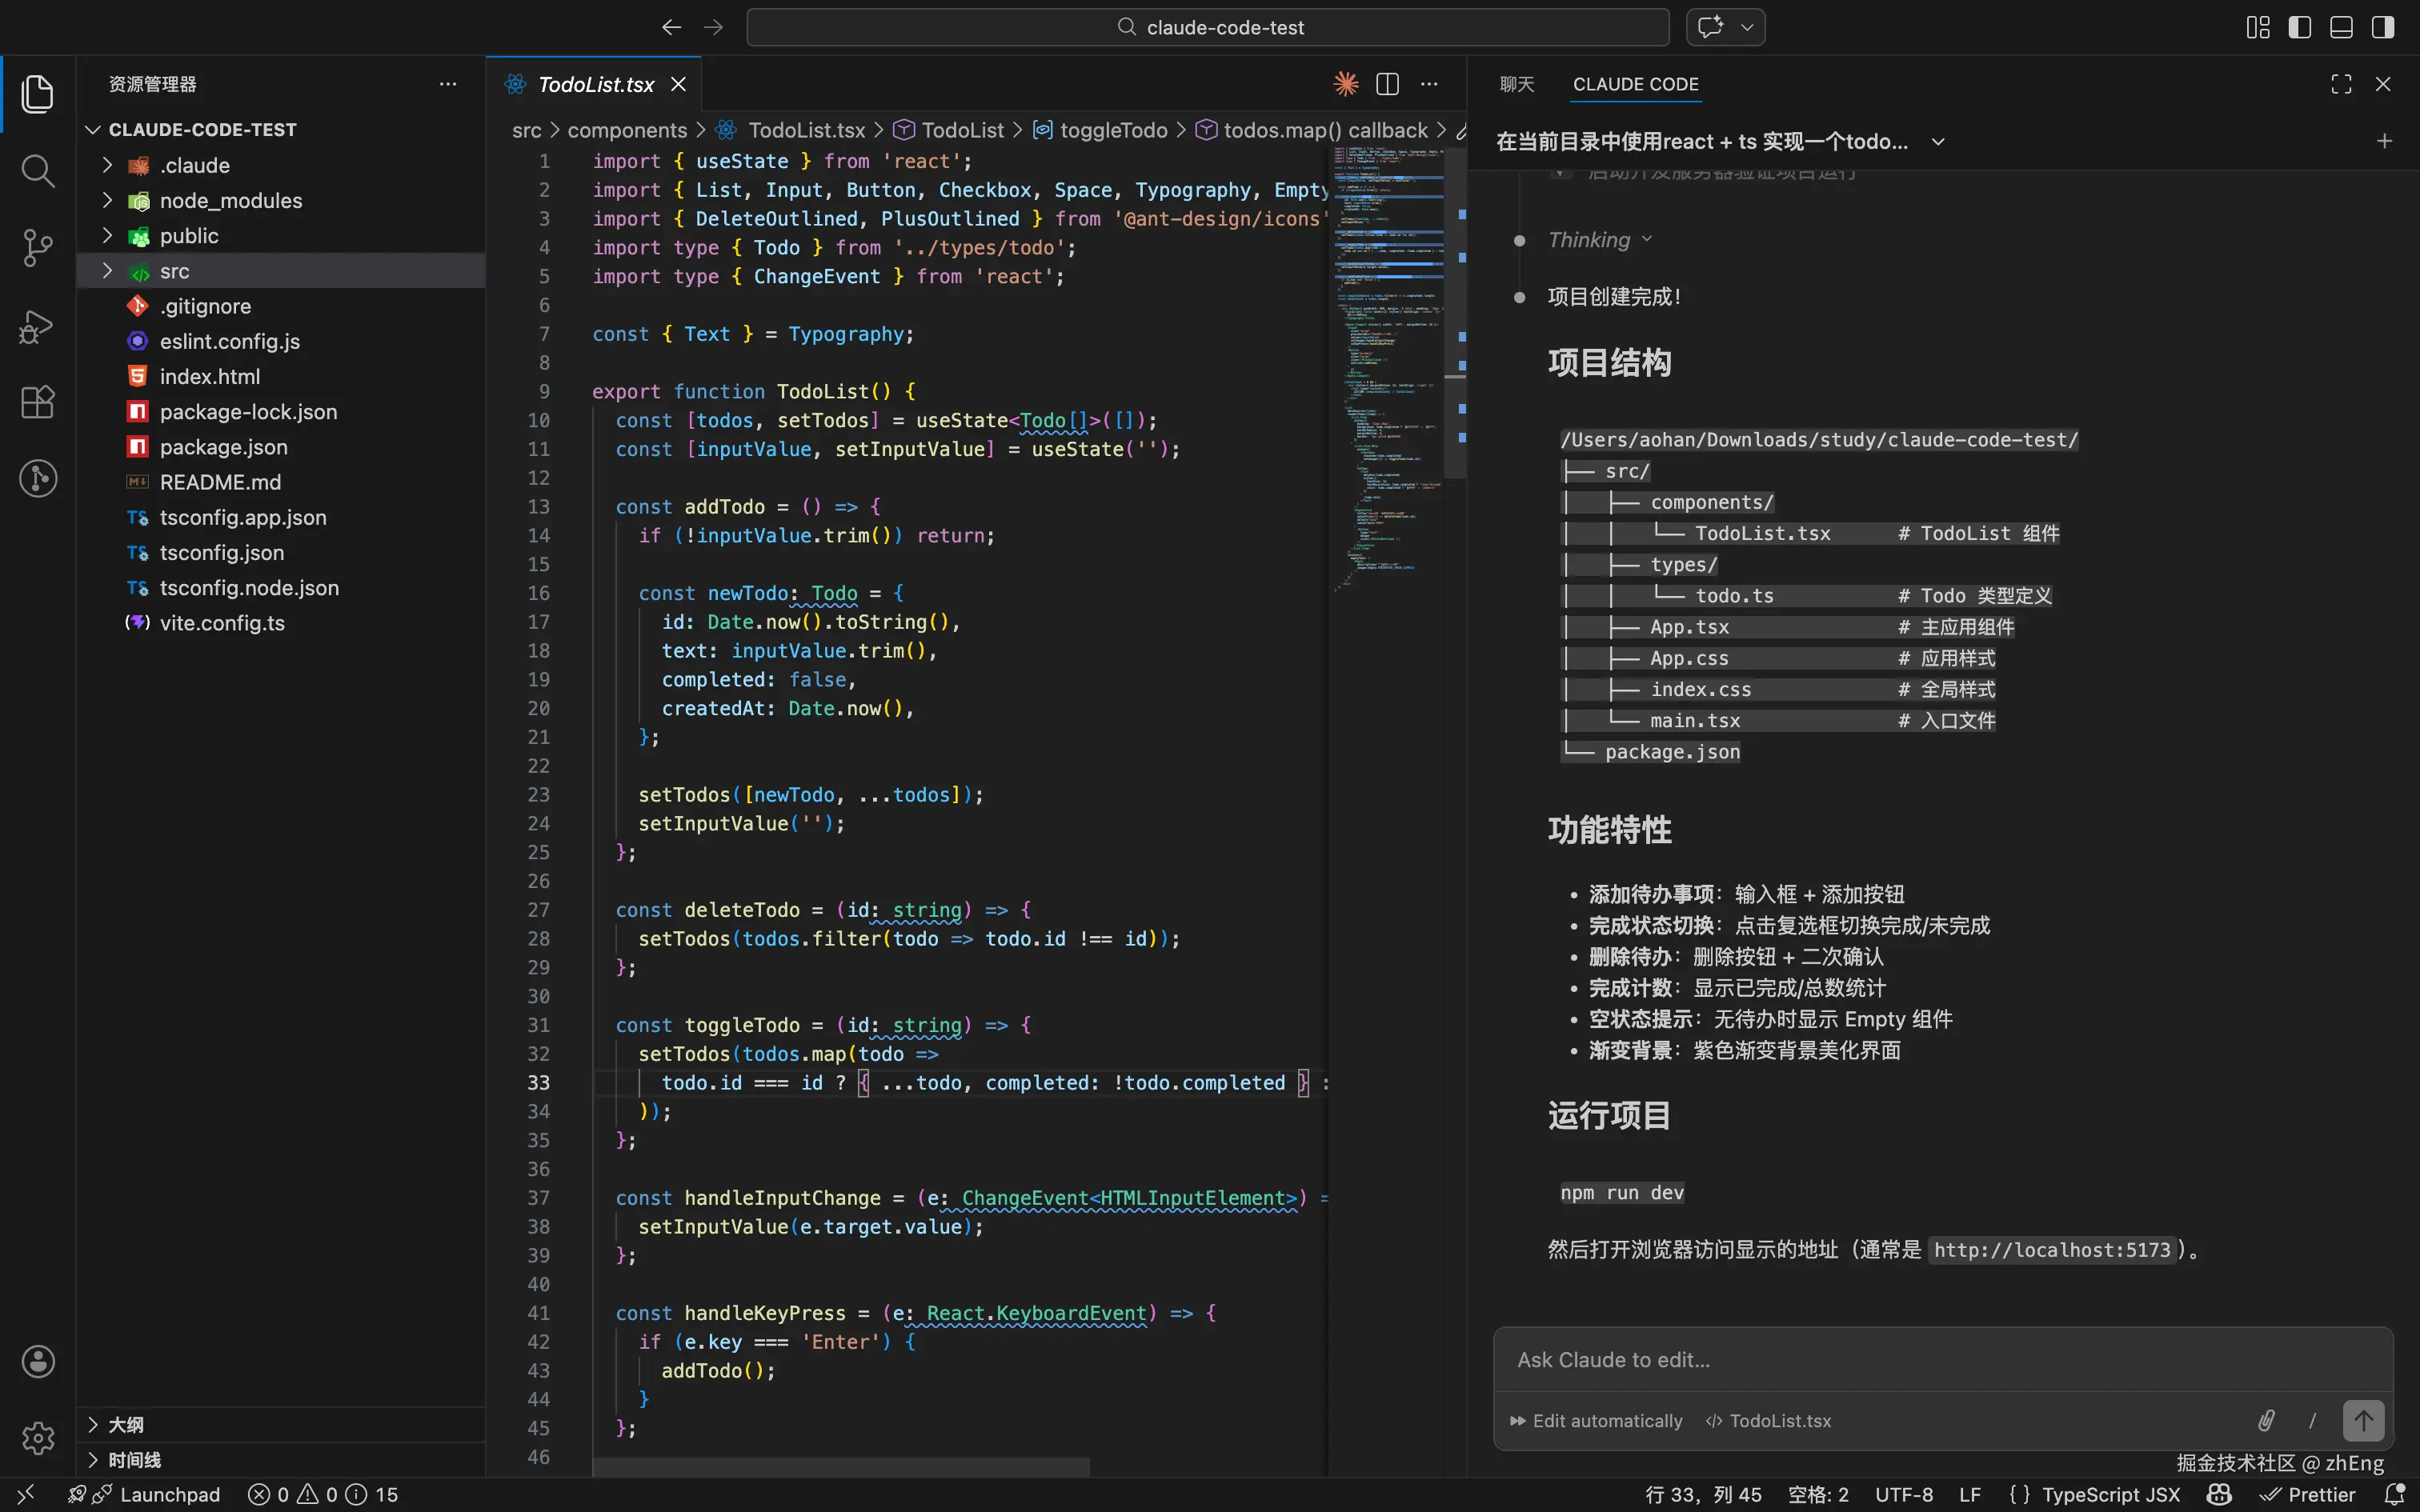Click the Claude Code spark icon in editor toolbar

click(1346, 84)
